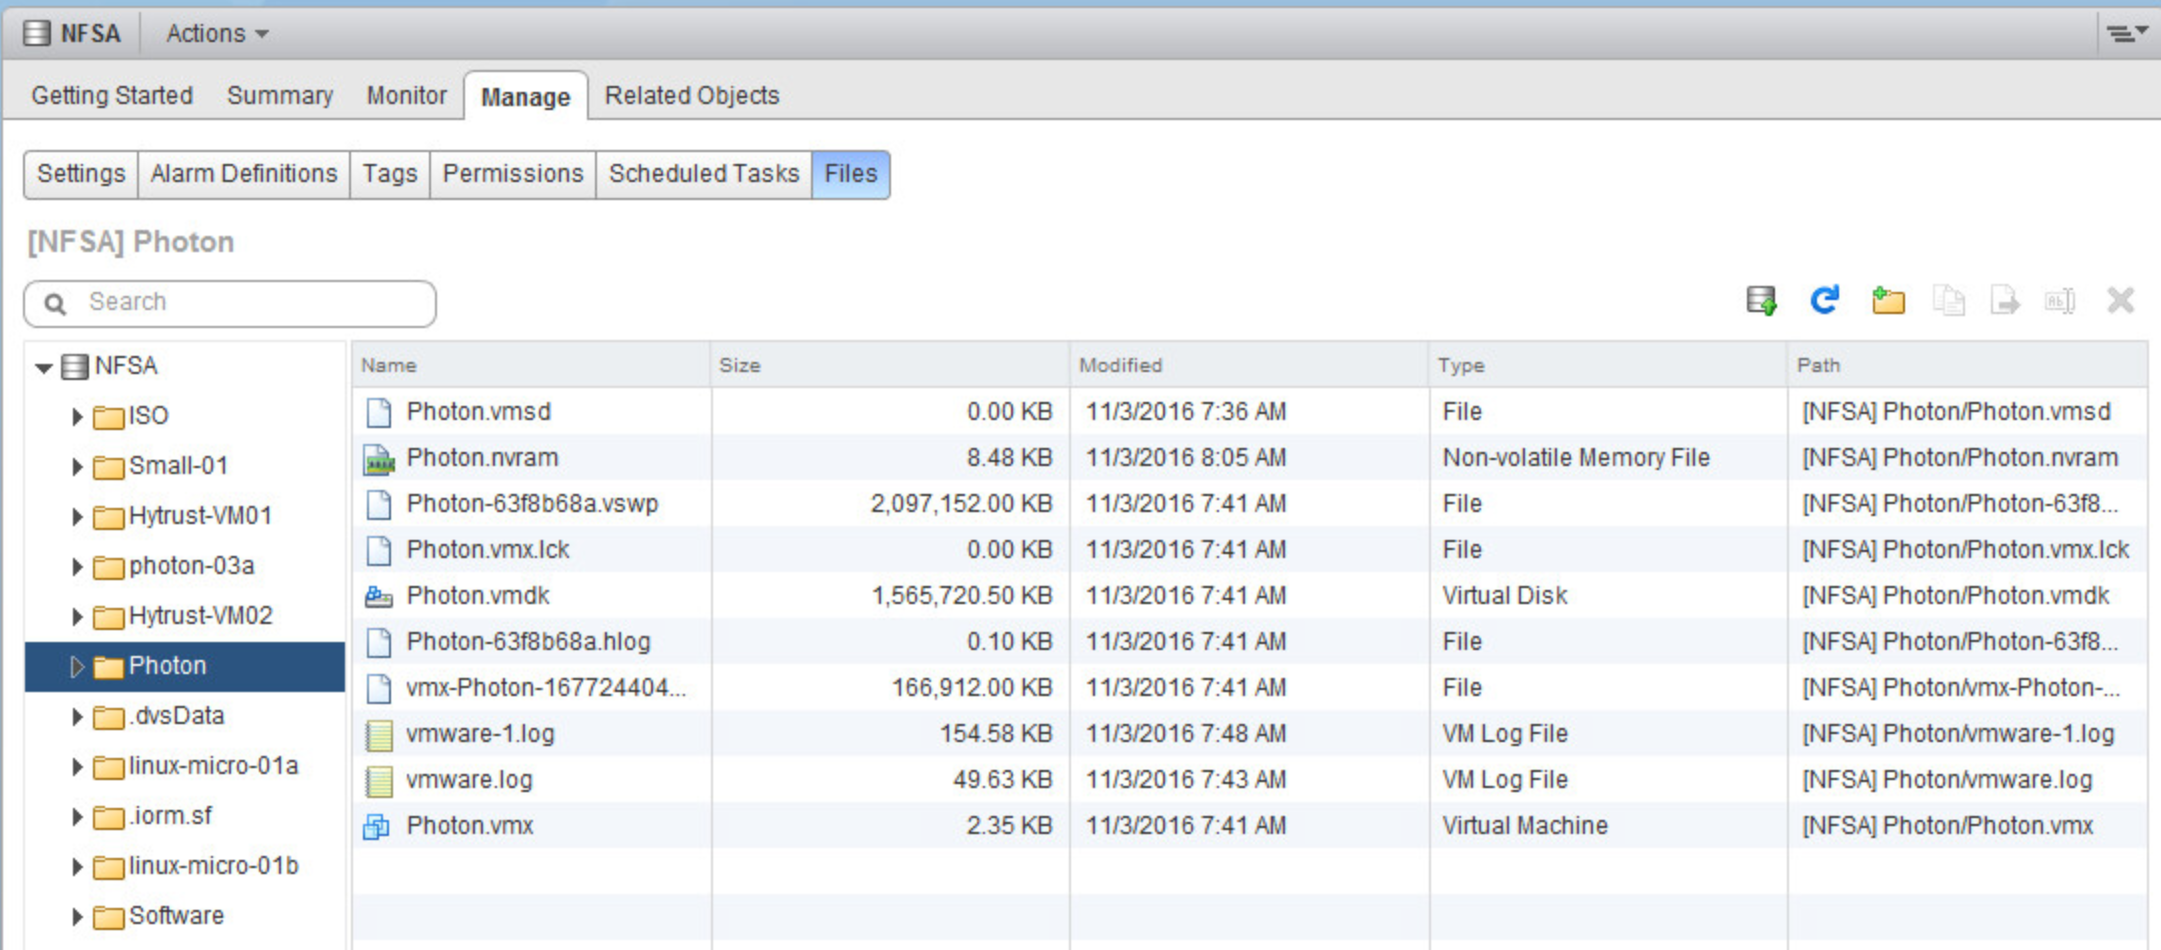
Task: Select the Permissions sub-tab button
Action: (512, 174)
